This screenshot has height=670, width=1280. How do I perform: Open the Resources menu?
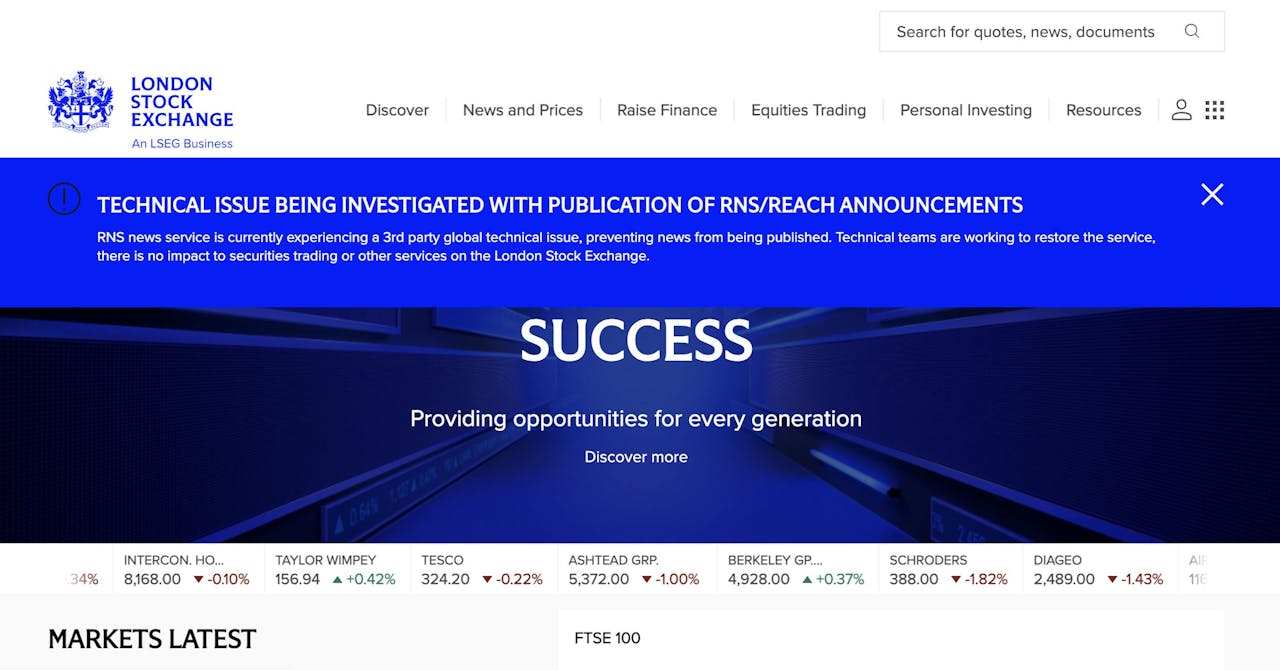click(1103, 110)
